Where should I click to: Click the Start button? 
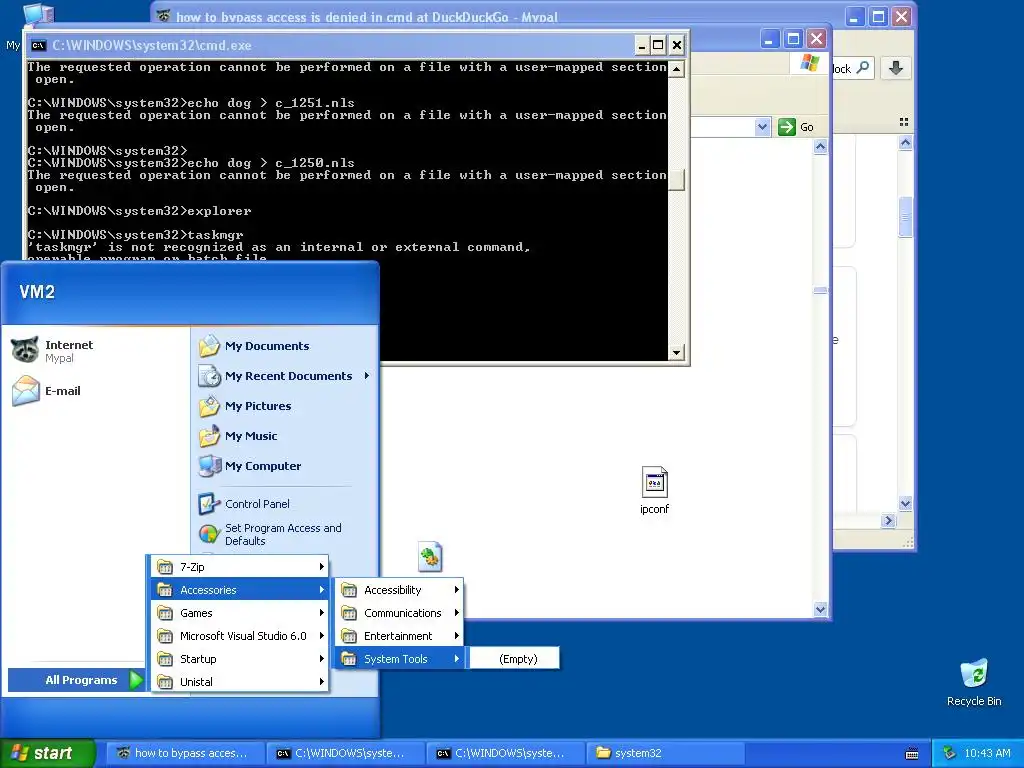coord(48,753)
